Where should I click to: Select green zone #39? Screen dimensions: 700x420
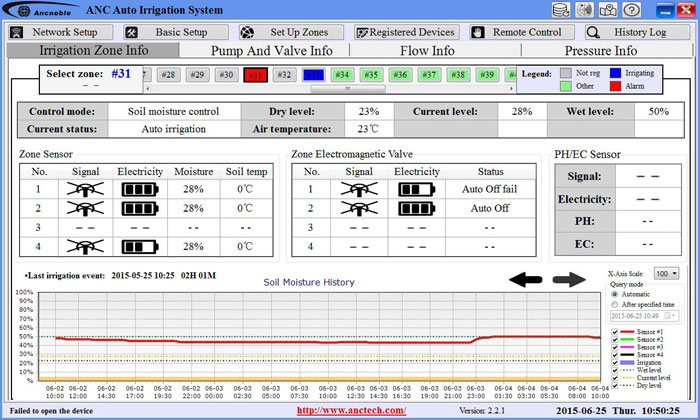click(x=487, y=75)
